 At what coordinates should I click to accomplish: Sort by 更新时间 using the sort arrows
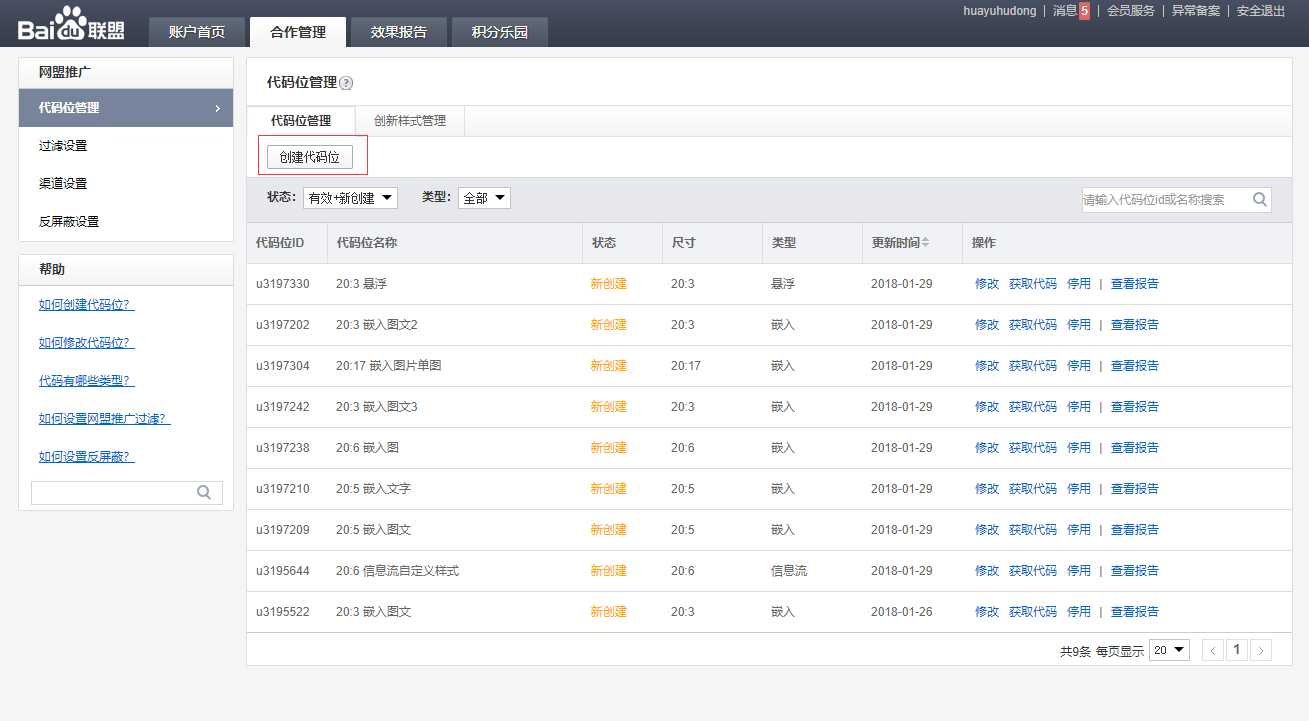pos(926,243)
